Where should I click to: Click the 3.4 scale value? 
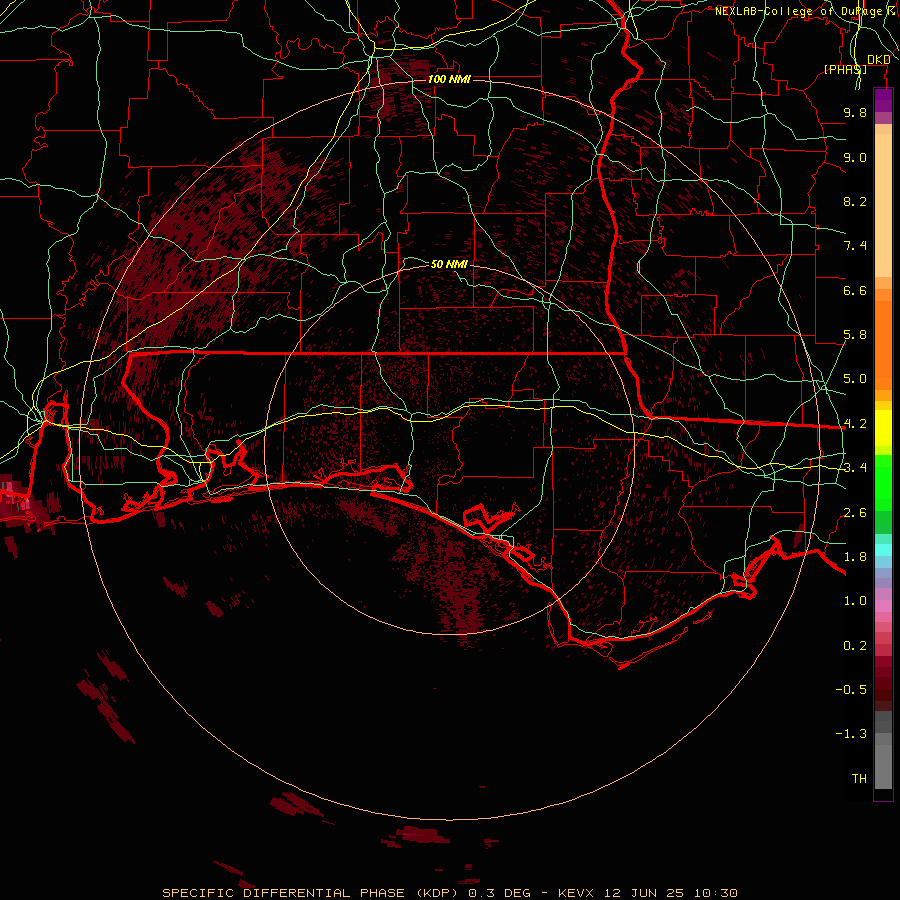[x=855, y=468]
